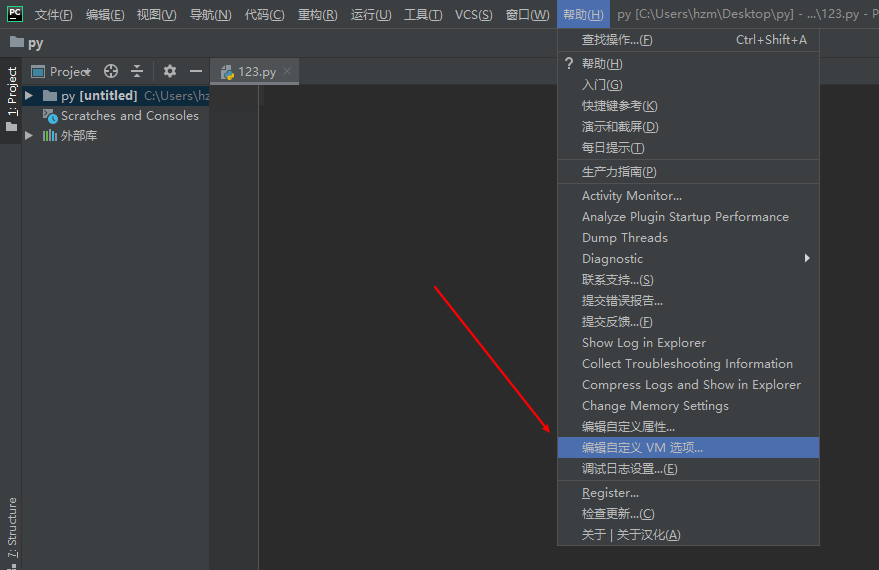Open the 文件(F) menu

(54, 15)
